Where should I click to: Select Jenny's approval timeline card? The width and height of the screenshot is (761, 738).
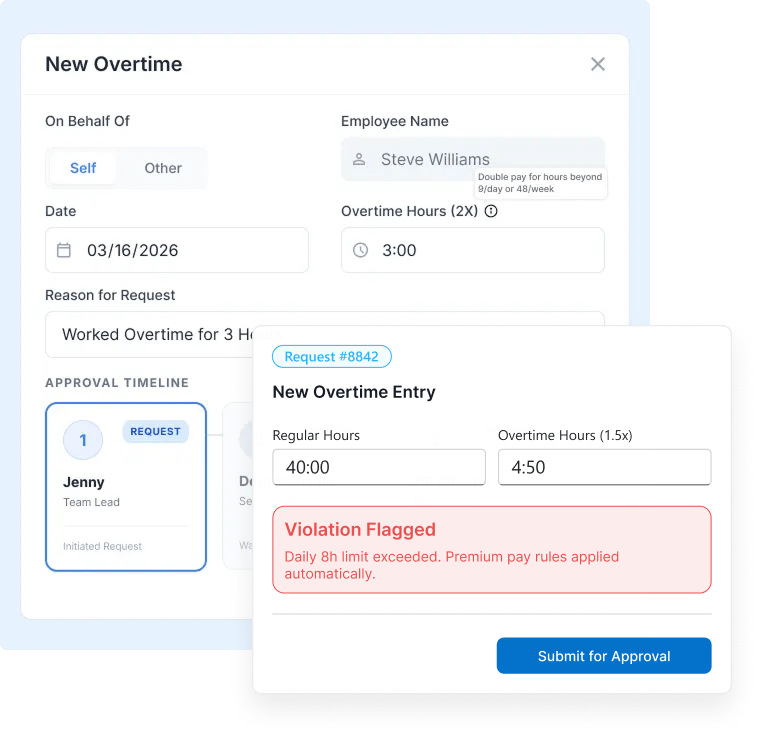click(126, 486)
